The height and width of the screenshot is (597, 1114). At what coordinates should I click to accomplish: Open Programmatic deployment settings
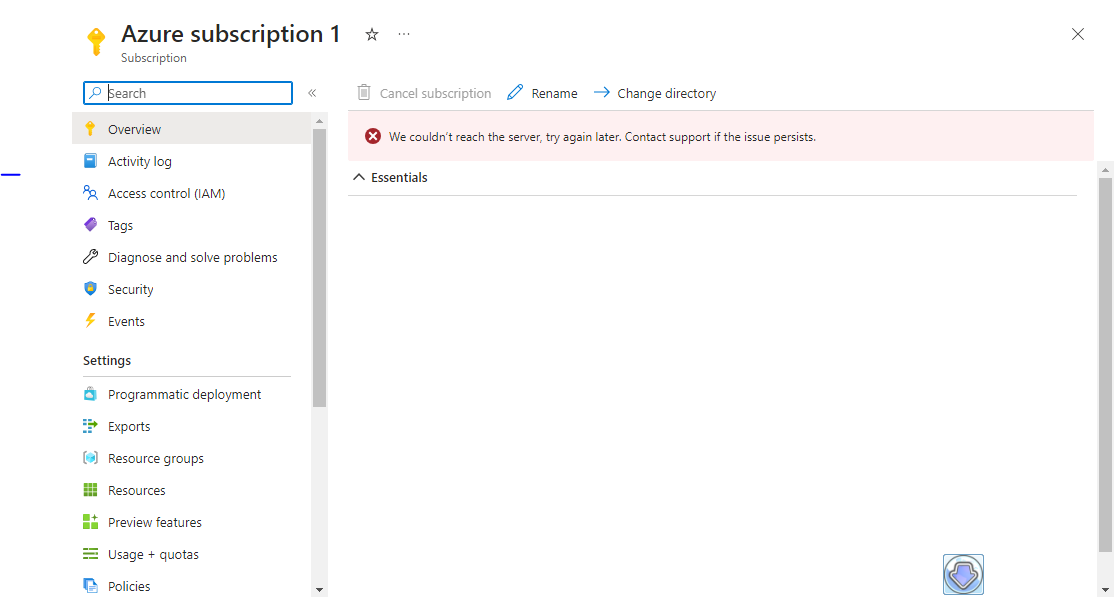click(184, 393)
